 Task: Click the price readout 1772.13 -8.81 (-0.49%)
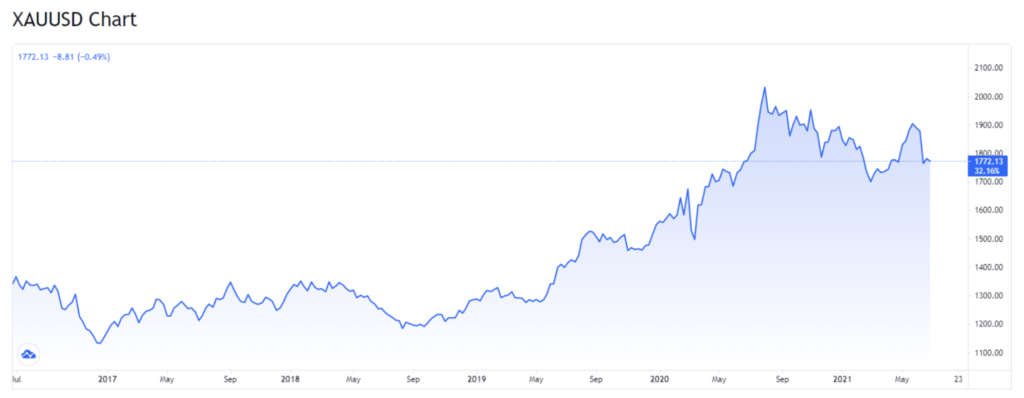pyautogui.click(x=63, y=58)
